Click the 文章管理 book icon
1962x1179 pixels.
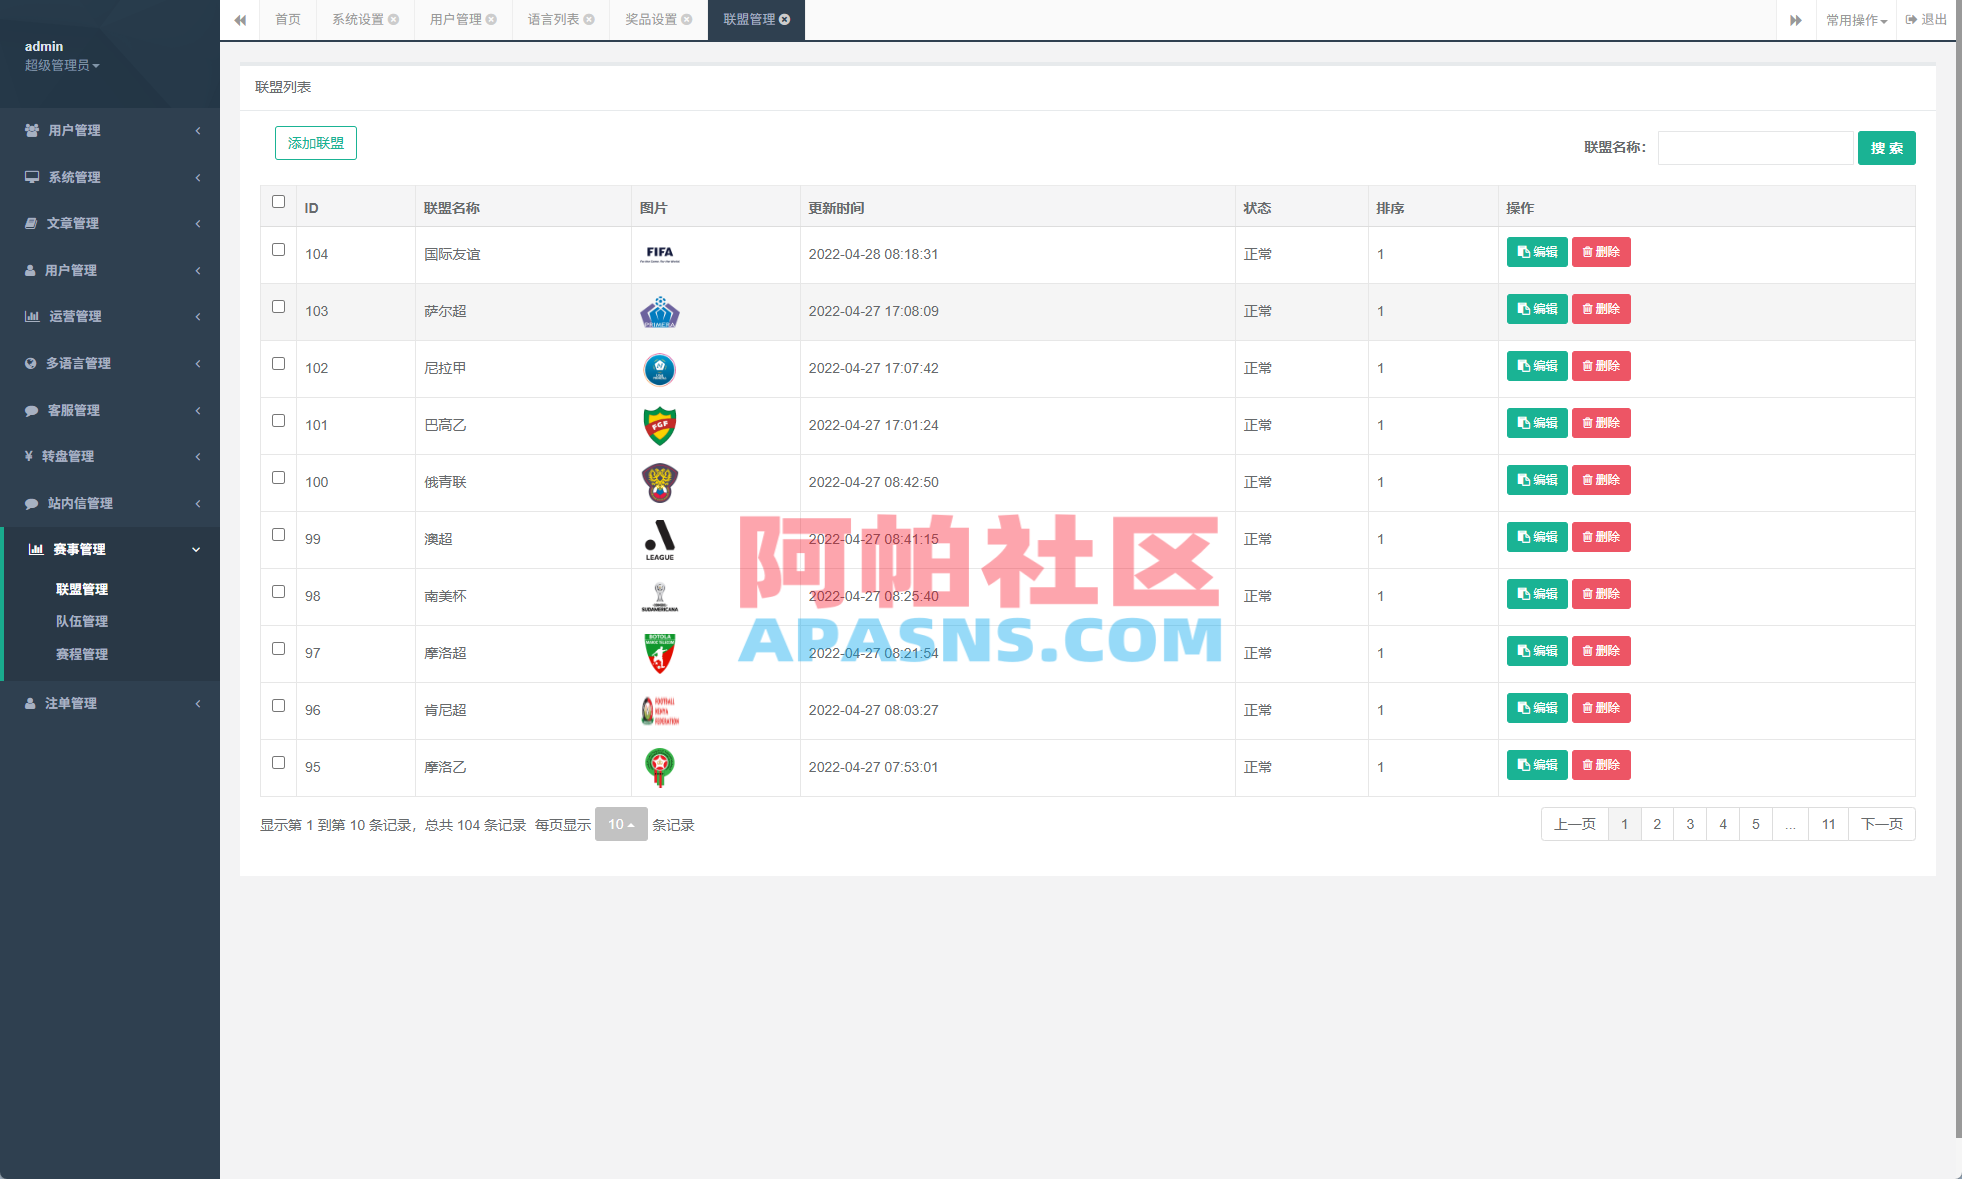(30, 223)
